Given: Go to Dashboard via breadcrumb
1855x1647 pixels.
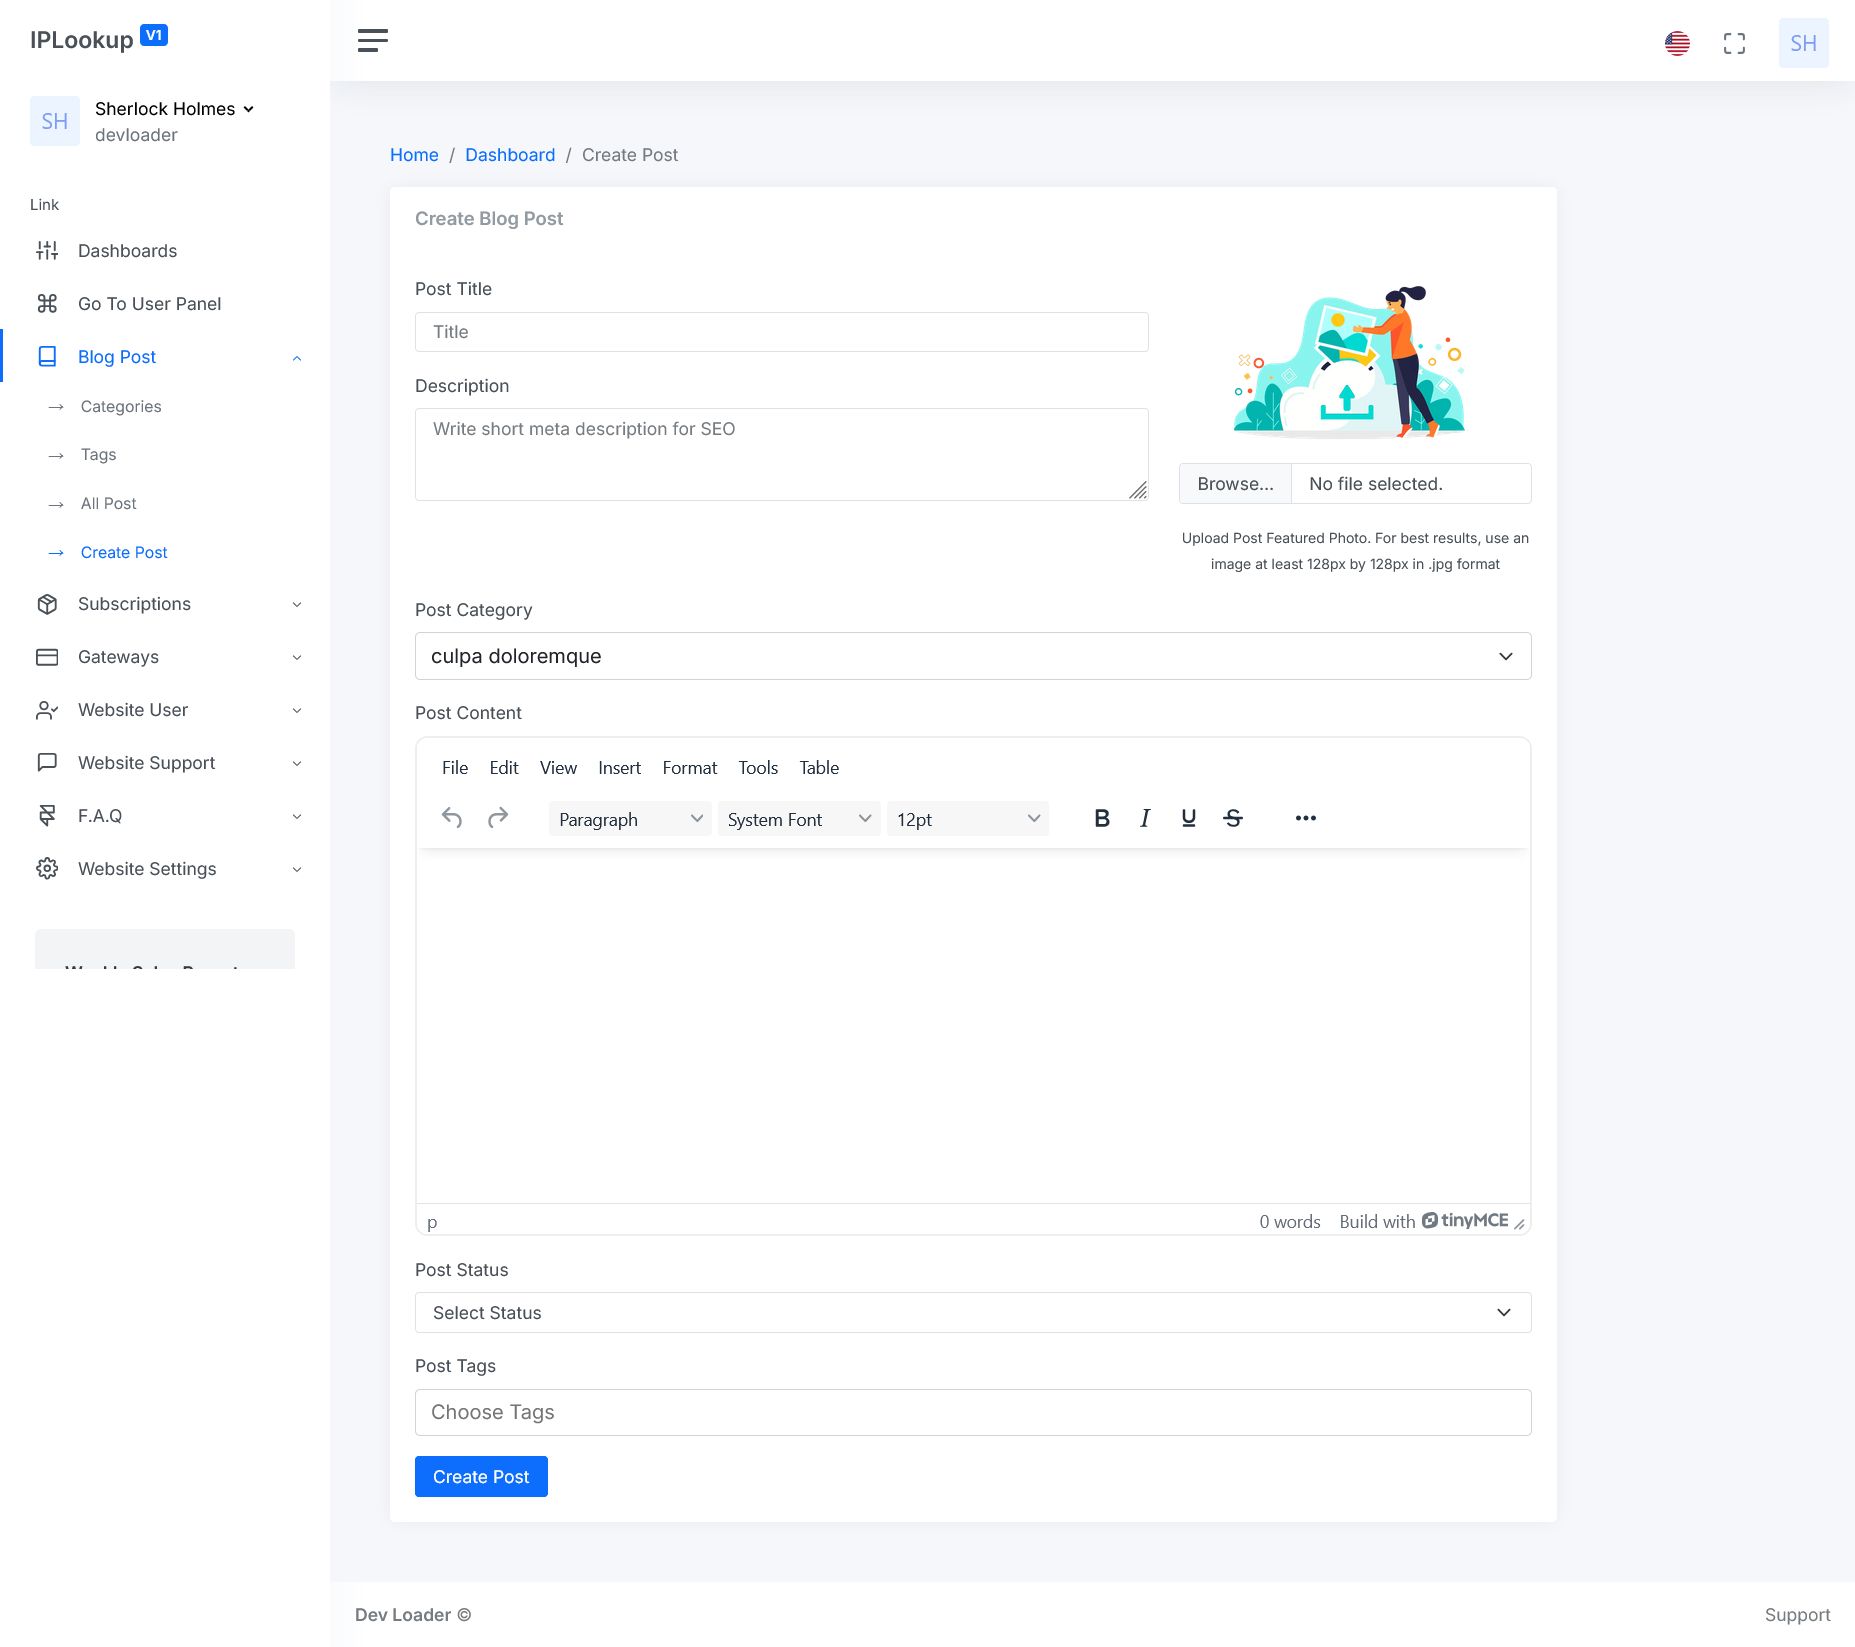Looking at the screenshot, I should pos(510,155).
